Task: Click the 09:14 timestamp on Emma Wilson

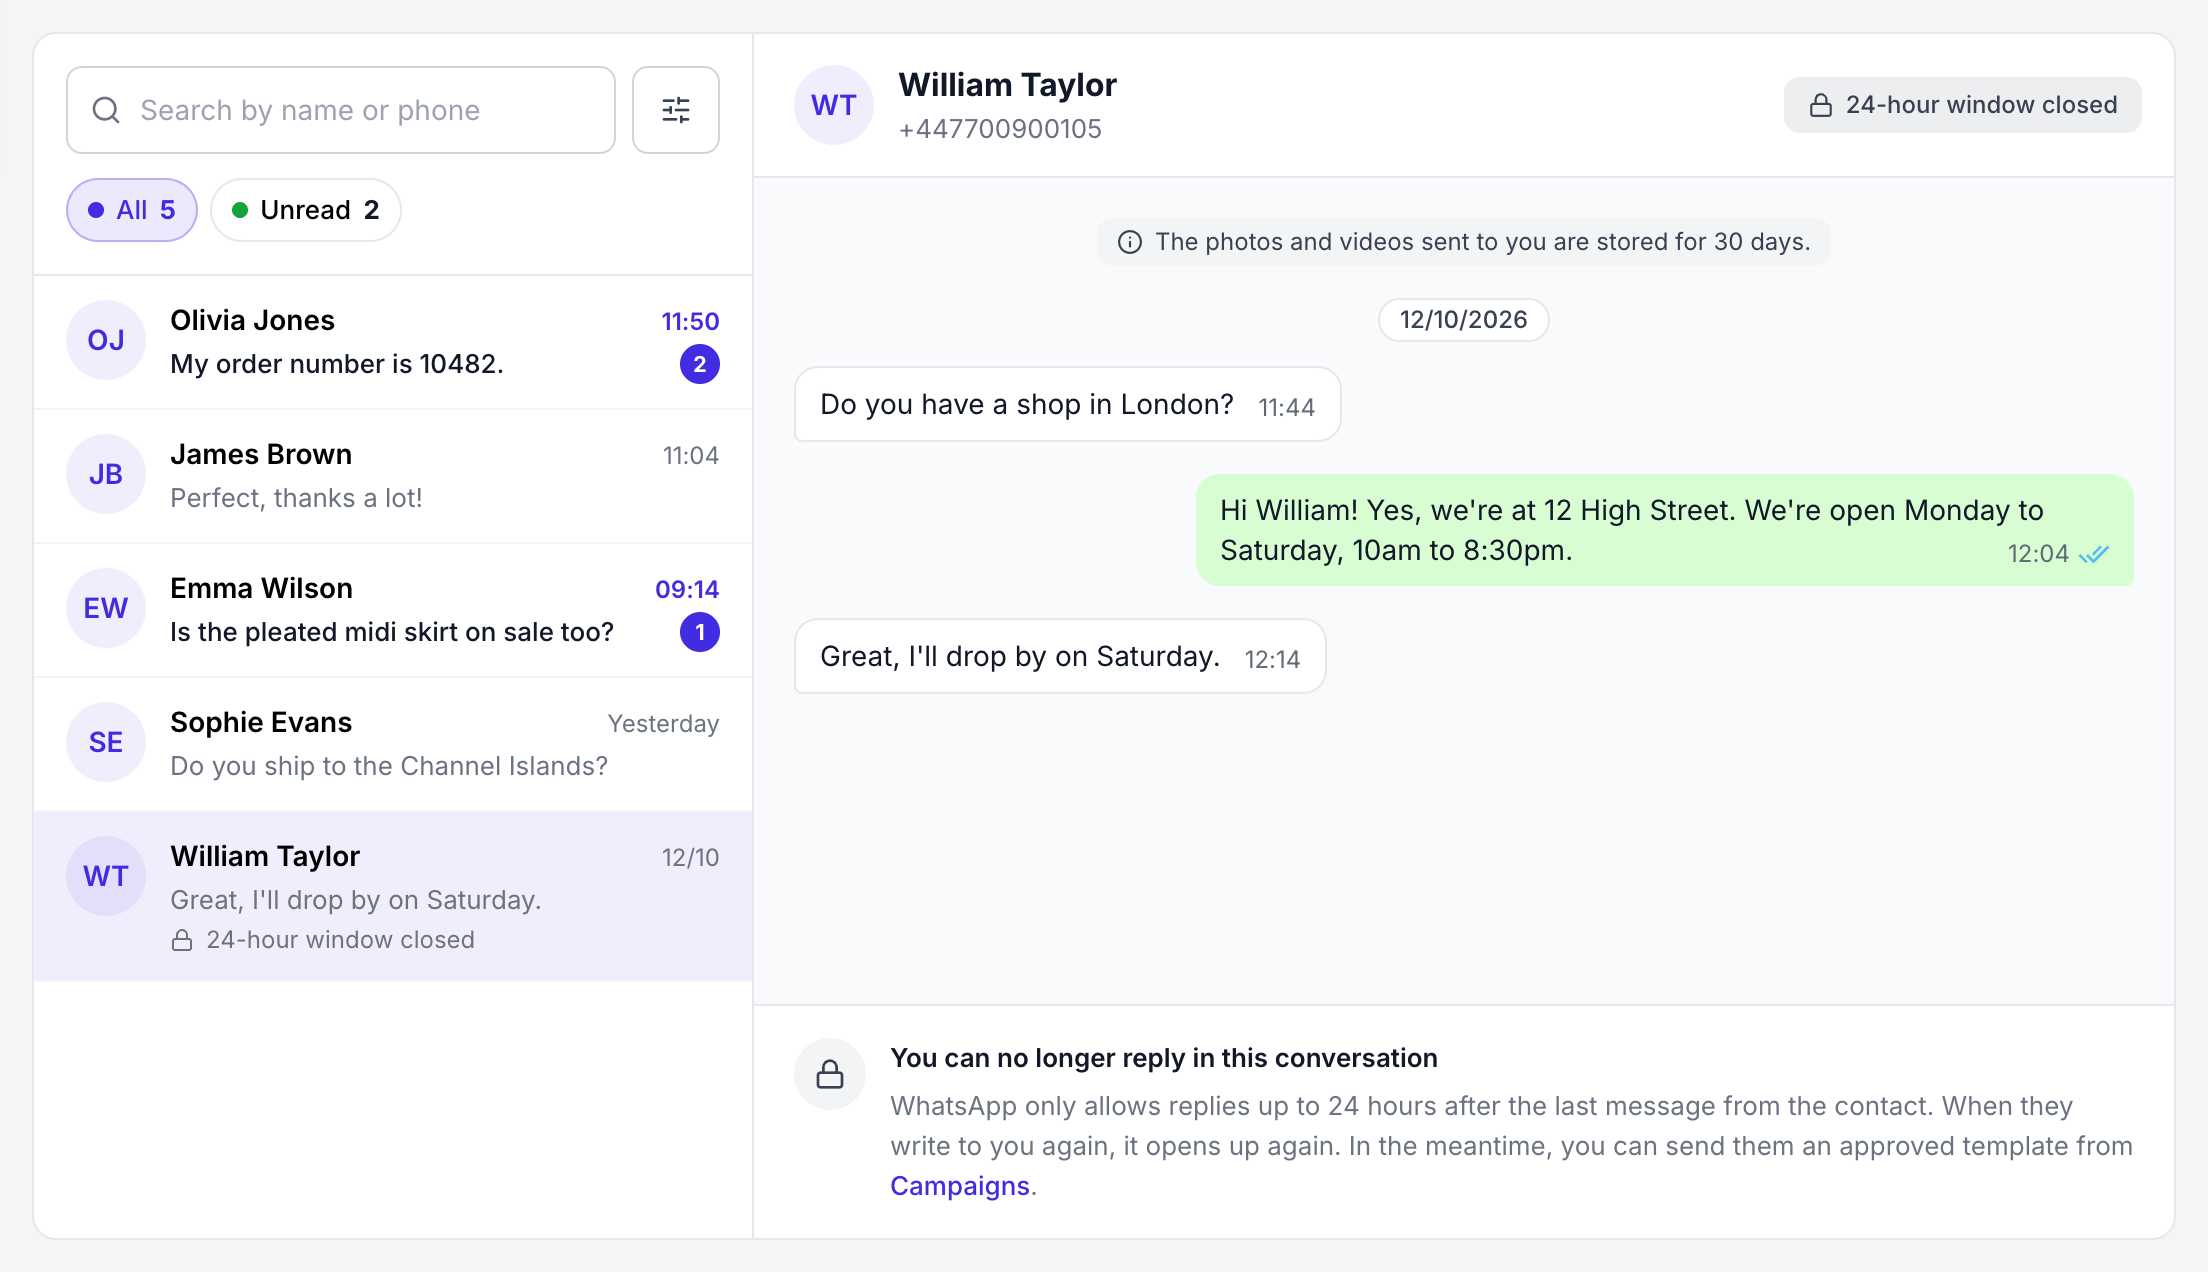Action: tap(687, 589)
